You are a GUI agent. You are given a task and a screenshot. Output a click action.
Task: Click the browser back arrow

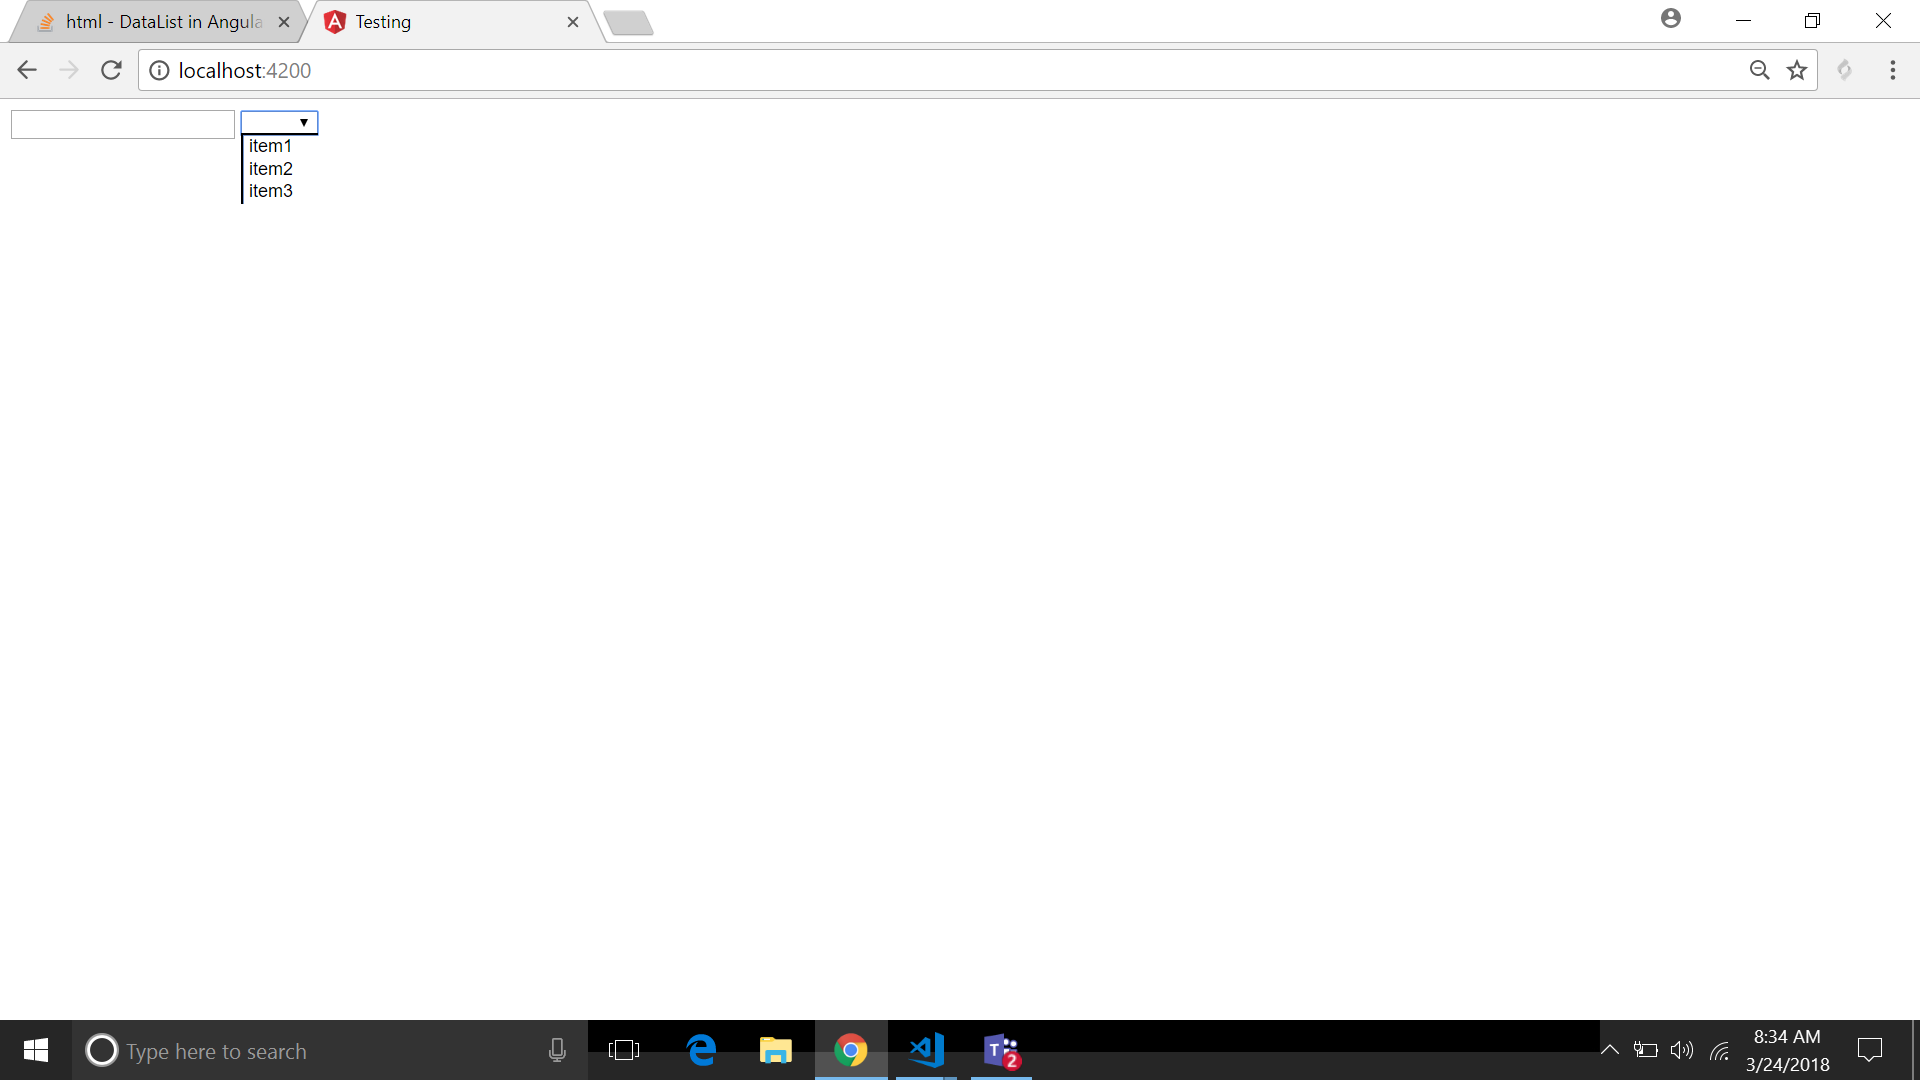click(x=27, y=70)
